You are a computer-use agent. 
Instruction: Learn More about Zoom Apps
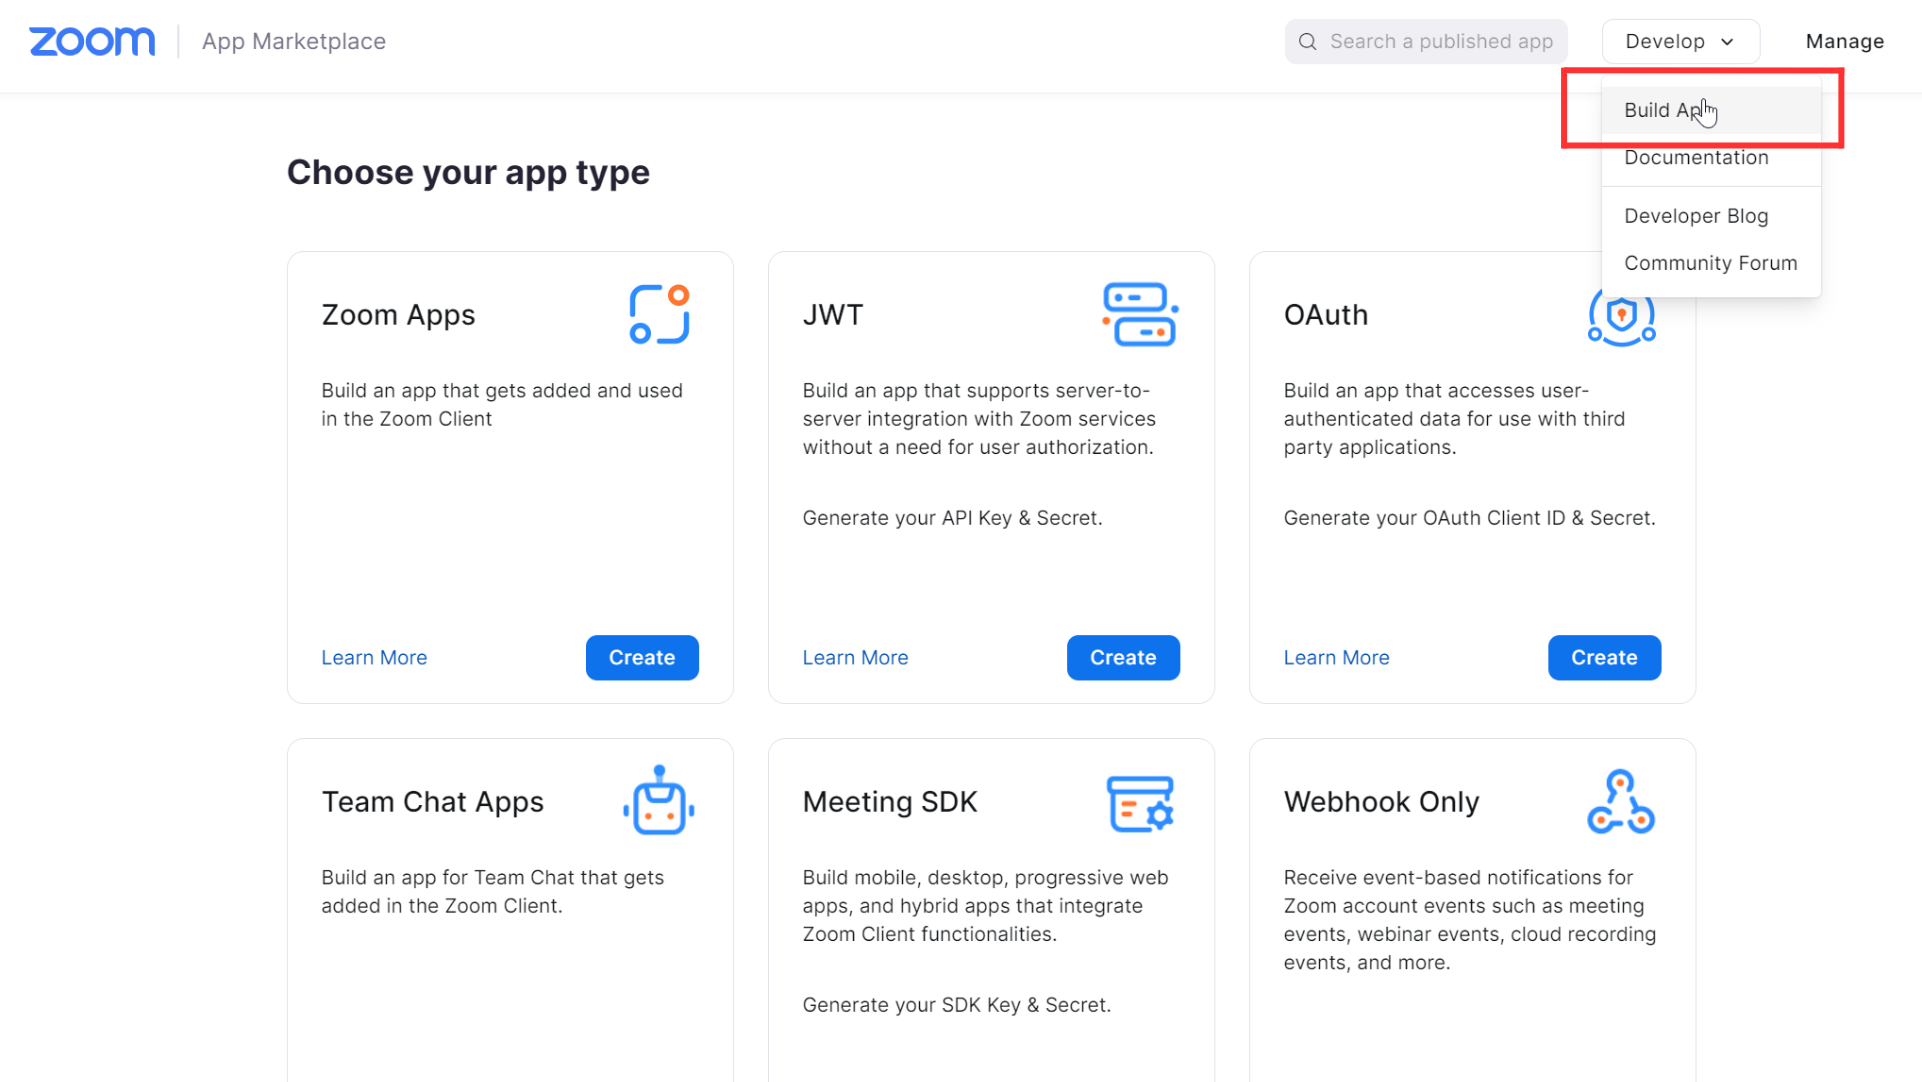(374, 658)
